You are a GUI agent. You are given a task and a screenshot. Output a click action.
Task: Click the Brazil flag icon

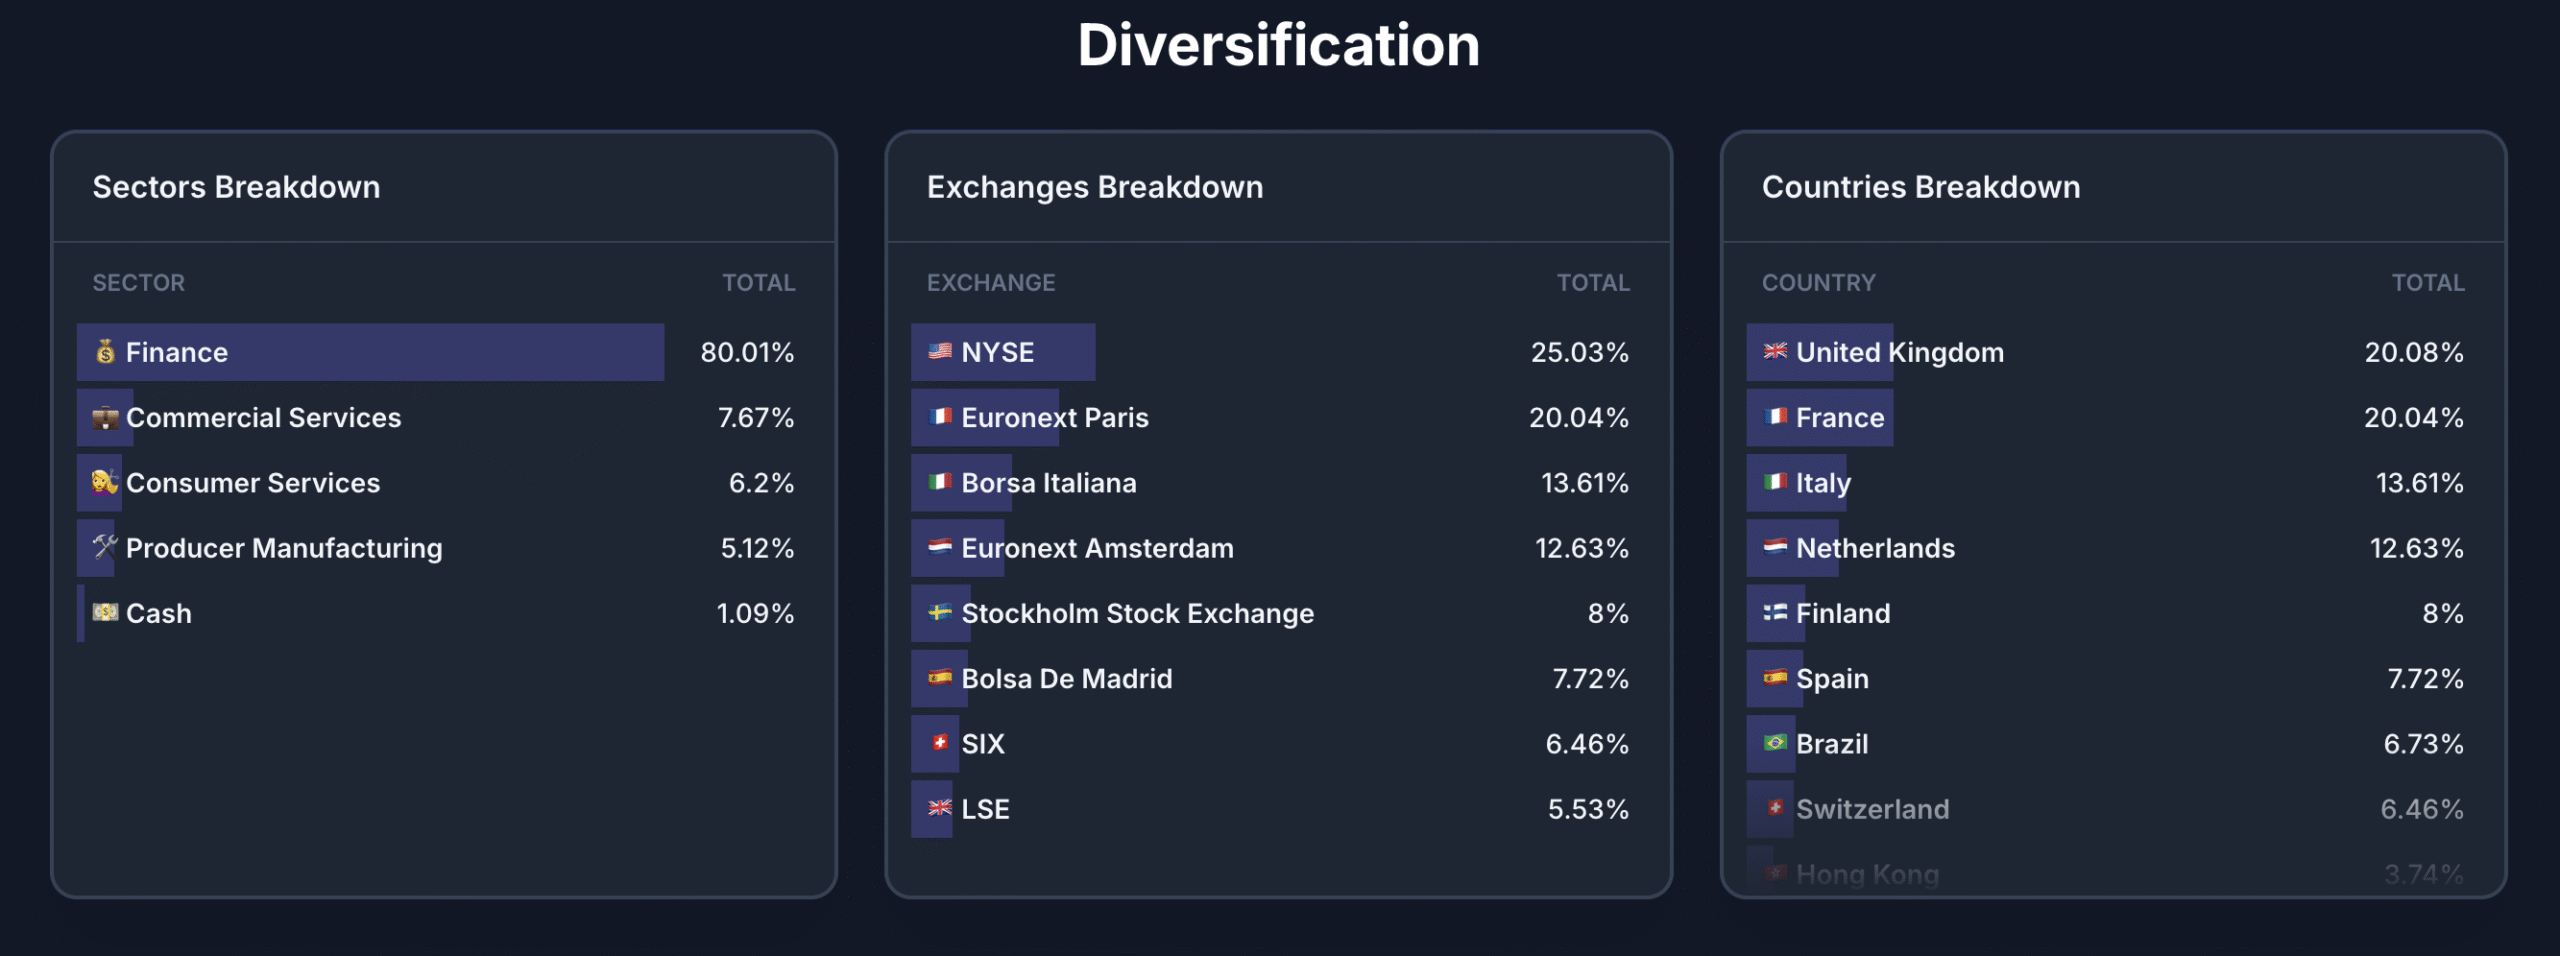pos(1775,743)
